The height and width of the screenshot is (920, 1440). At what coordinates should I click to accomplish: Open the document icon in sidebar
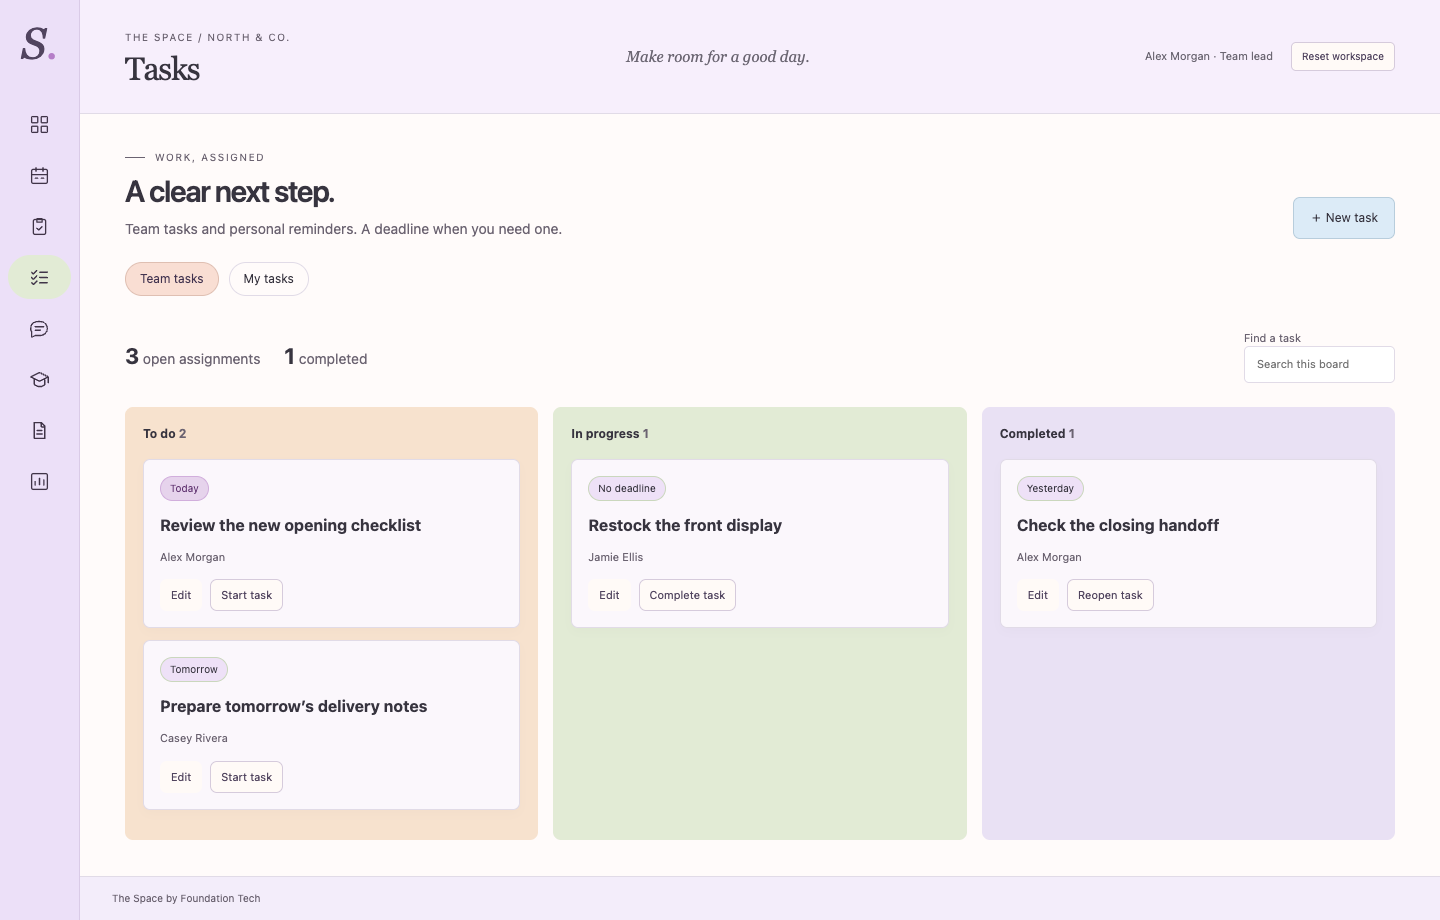(39, 431)
